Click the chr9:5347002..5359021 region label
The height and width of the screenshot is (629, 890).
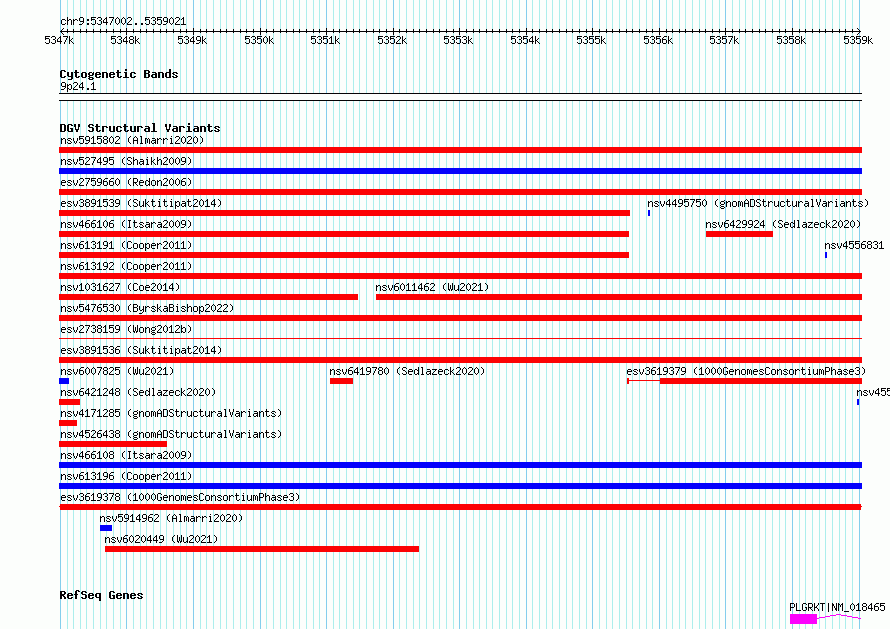(x=123, y=22)
